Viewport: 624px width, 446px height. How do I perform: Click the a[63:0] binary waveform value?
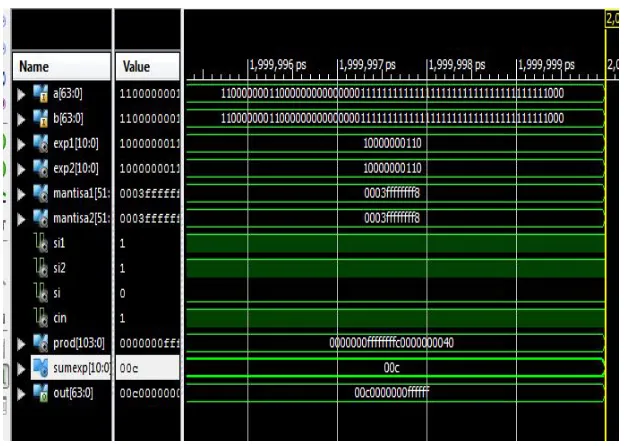click(x=392, y=93)
